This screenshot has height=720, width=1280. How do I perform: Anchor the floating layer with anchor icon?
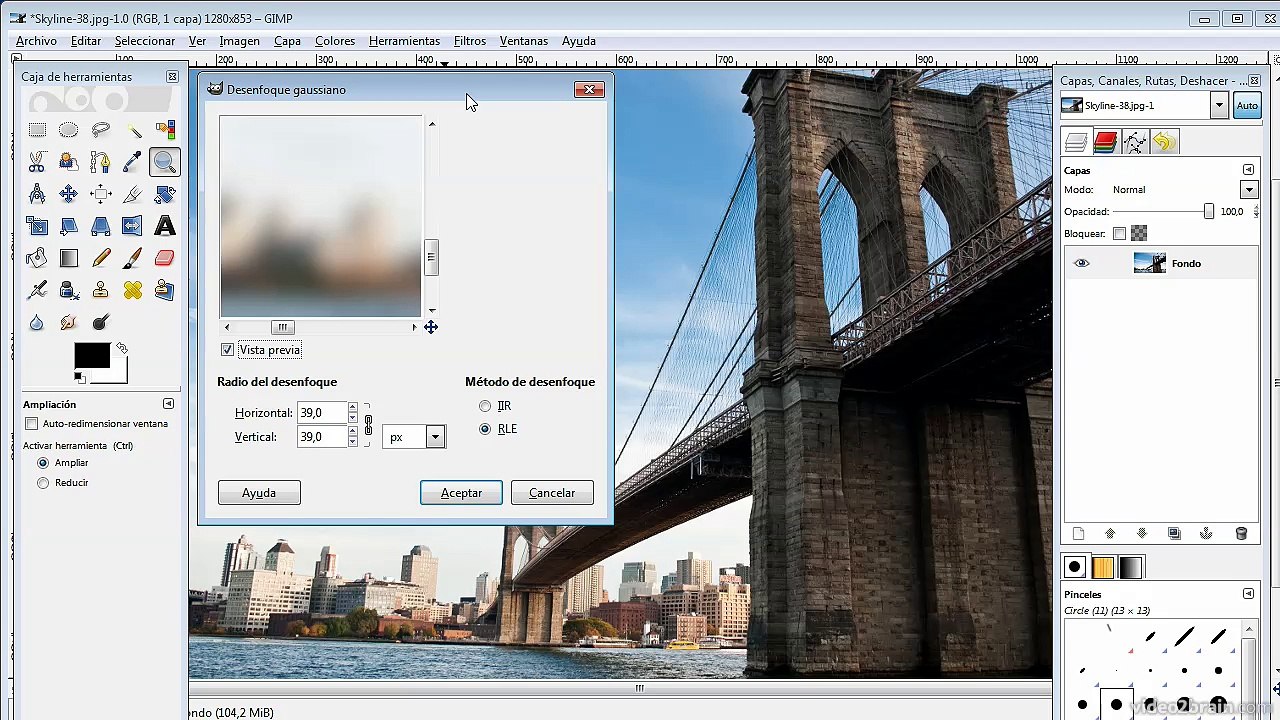coord(1206,534)
